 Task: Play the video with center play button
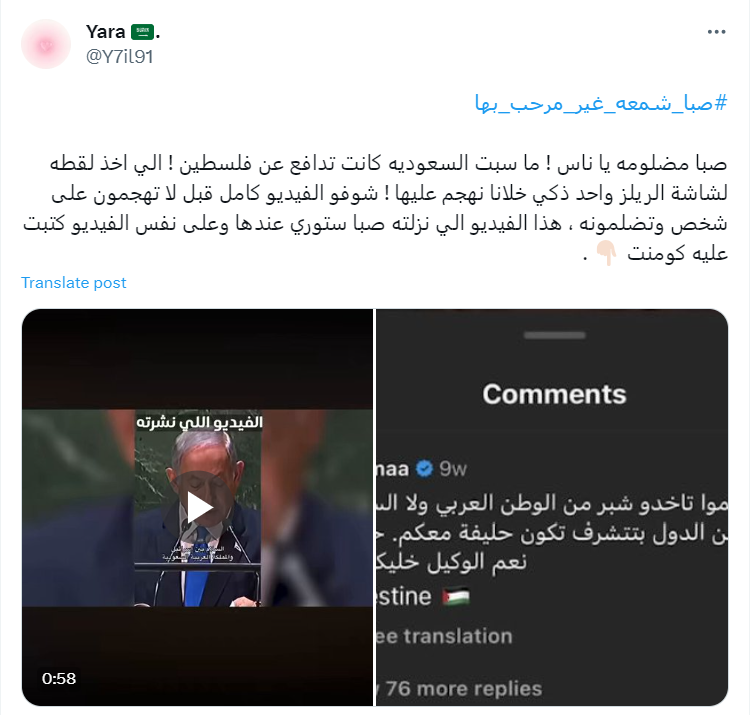coord(198,507)
